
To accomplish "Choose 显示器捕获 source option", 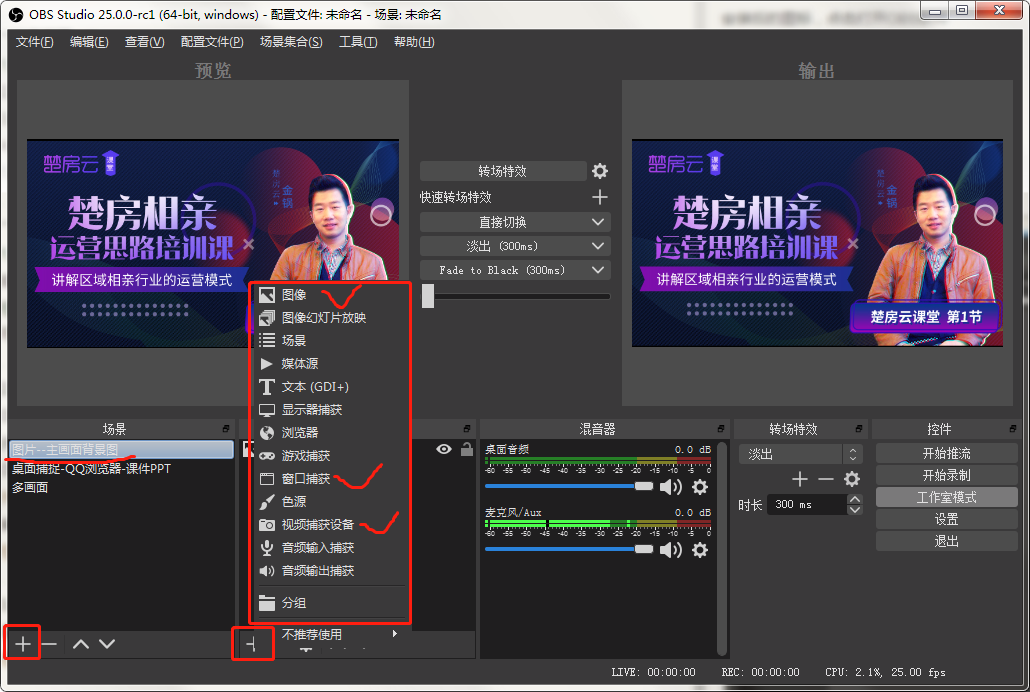I will [x=331, y=409].
